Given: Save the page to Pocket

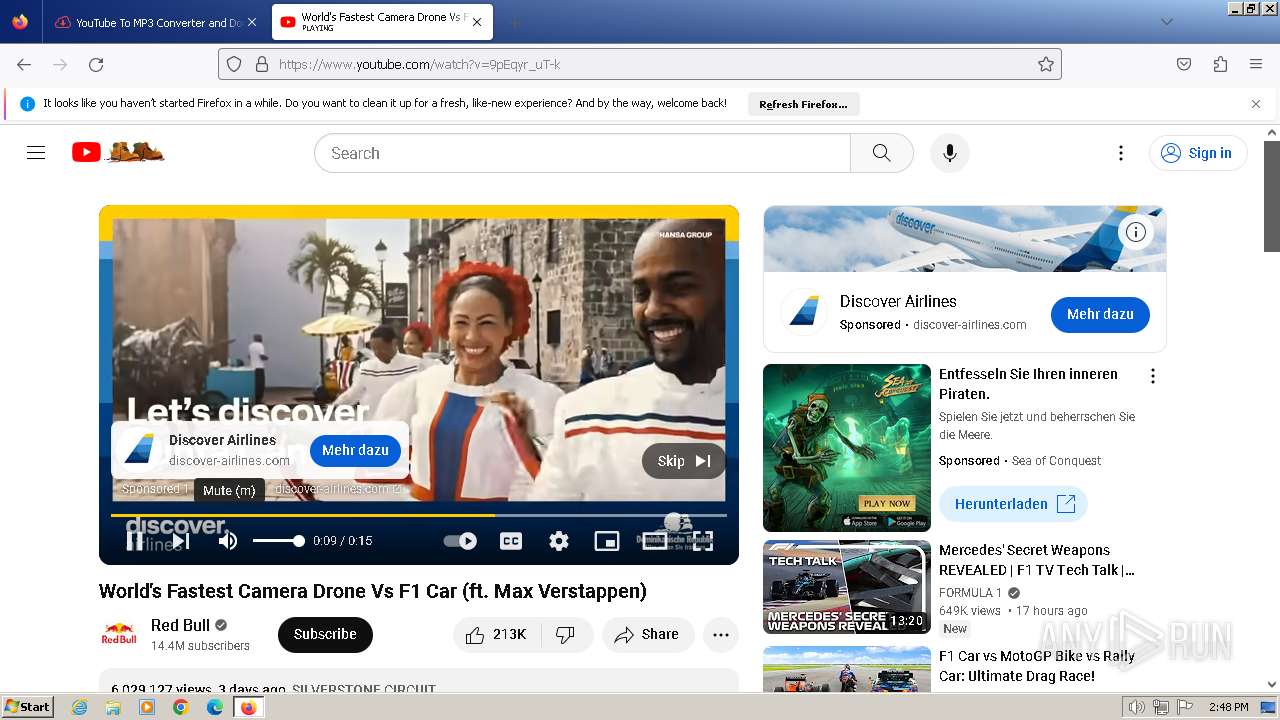Looking at the screenshot, I should click(x=1184, y=64).
